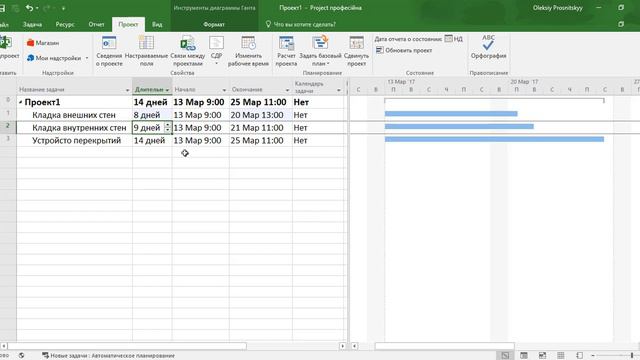
Task: Select the Проект ribbon tab
Action: (x=128, y=24)
